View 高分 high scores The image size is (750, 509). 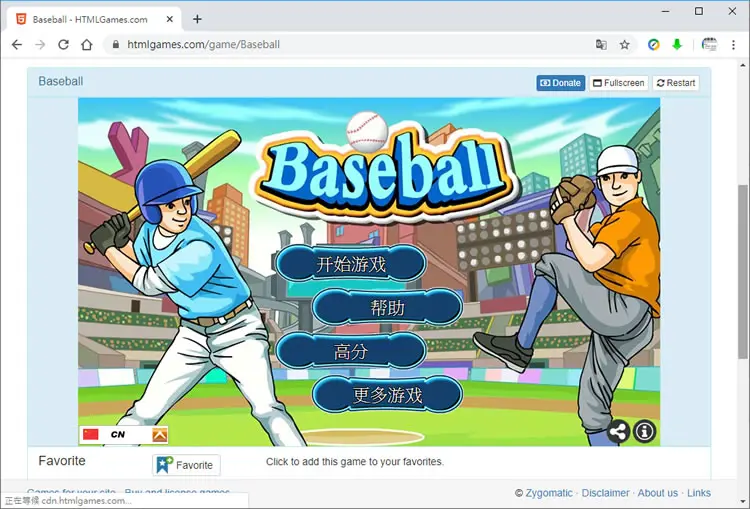coord(351,351)
